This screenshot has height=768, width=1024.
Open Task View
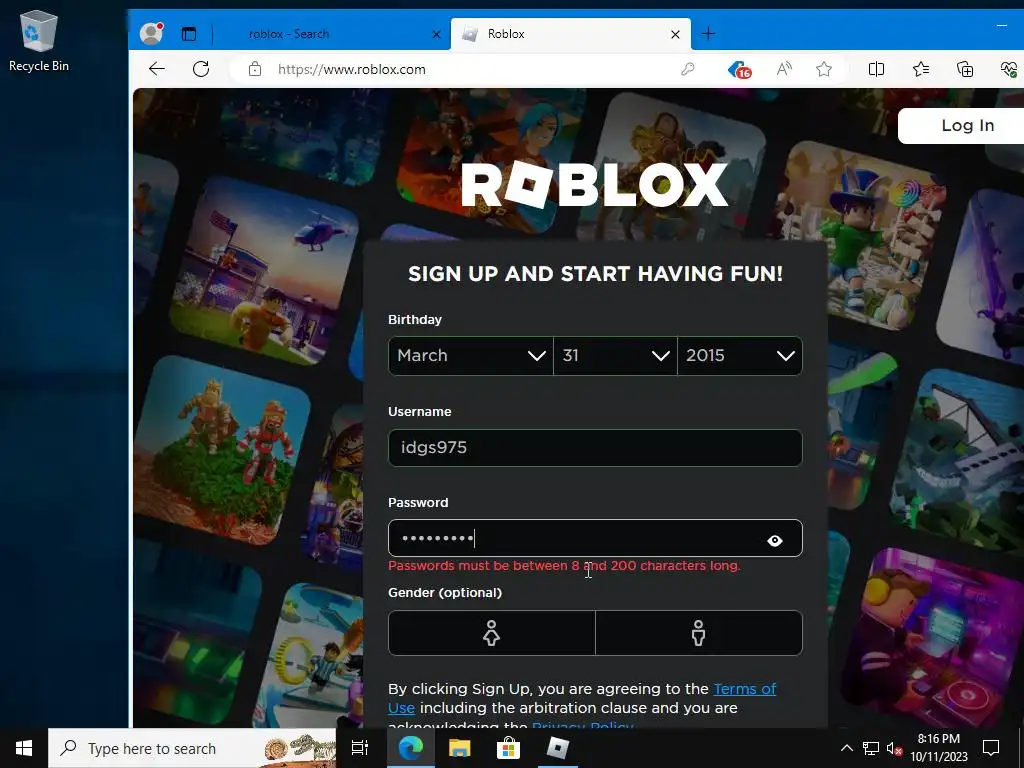tap(360, 748)
